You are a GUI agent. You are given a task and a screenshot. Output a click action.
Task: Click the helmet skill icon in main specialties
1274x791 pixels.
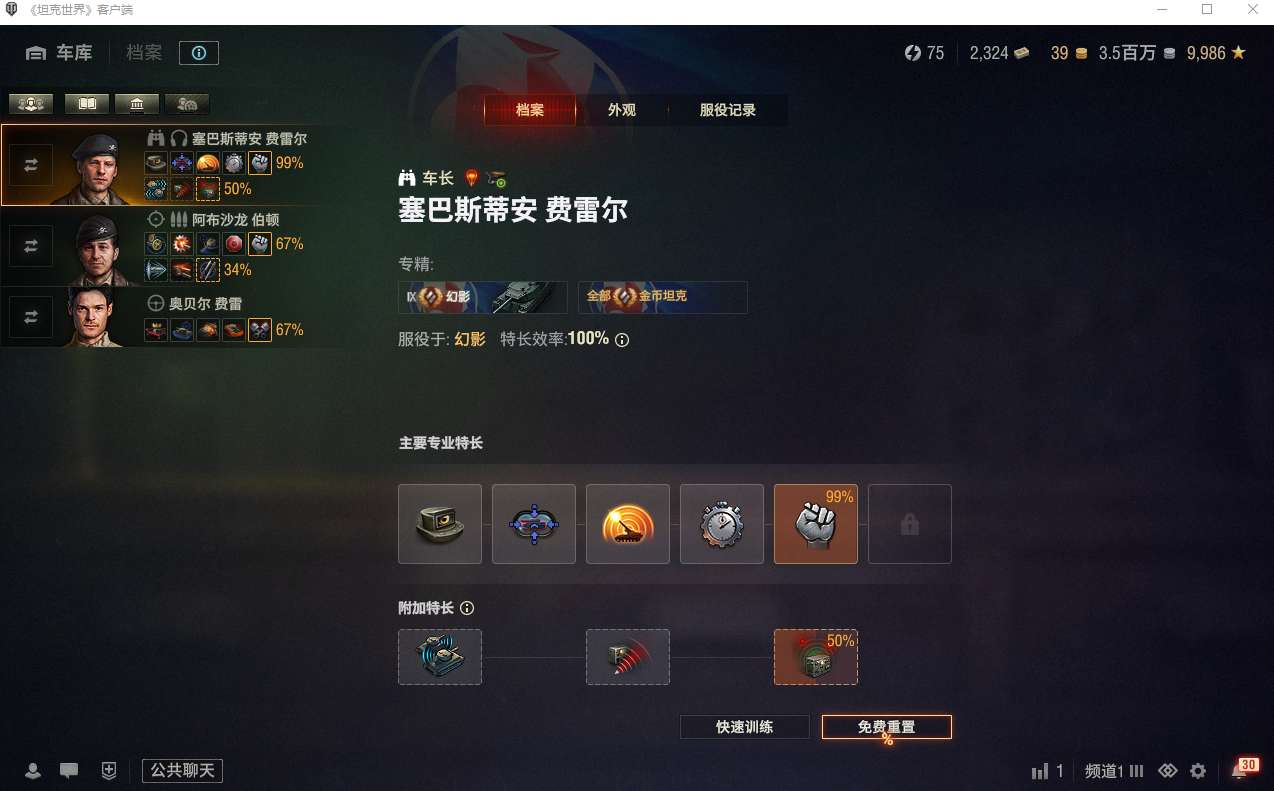click(440, 524)
